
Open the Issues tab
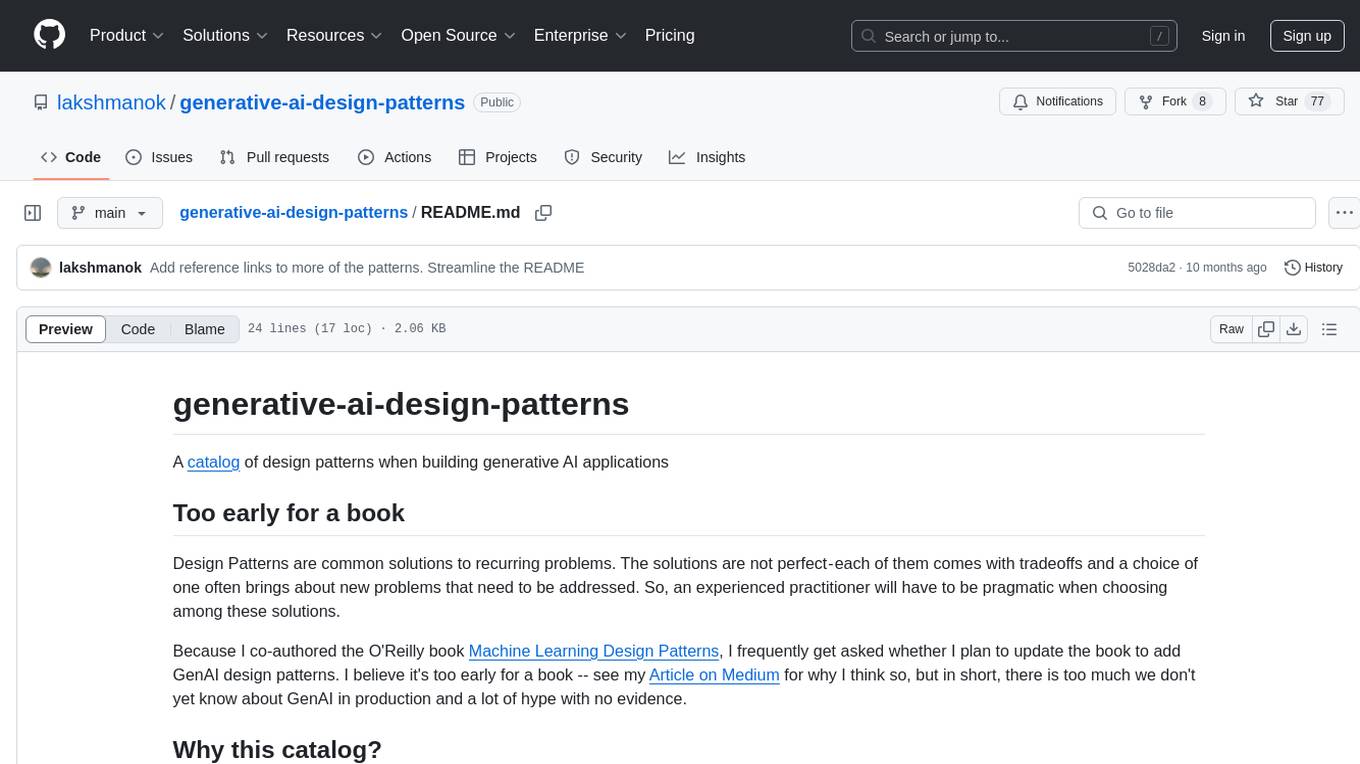tap(159, 157)
